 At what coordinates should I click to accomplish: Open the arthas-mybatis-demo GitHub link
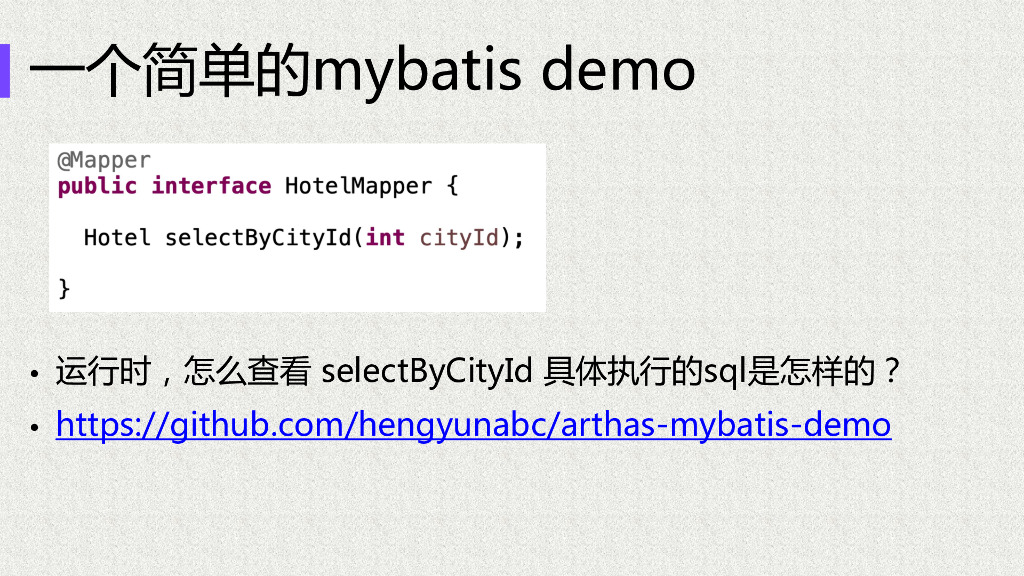point(473,426)
